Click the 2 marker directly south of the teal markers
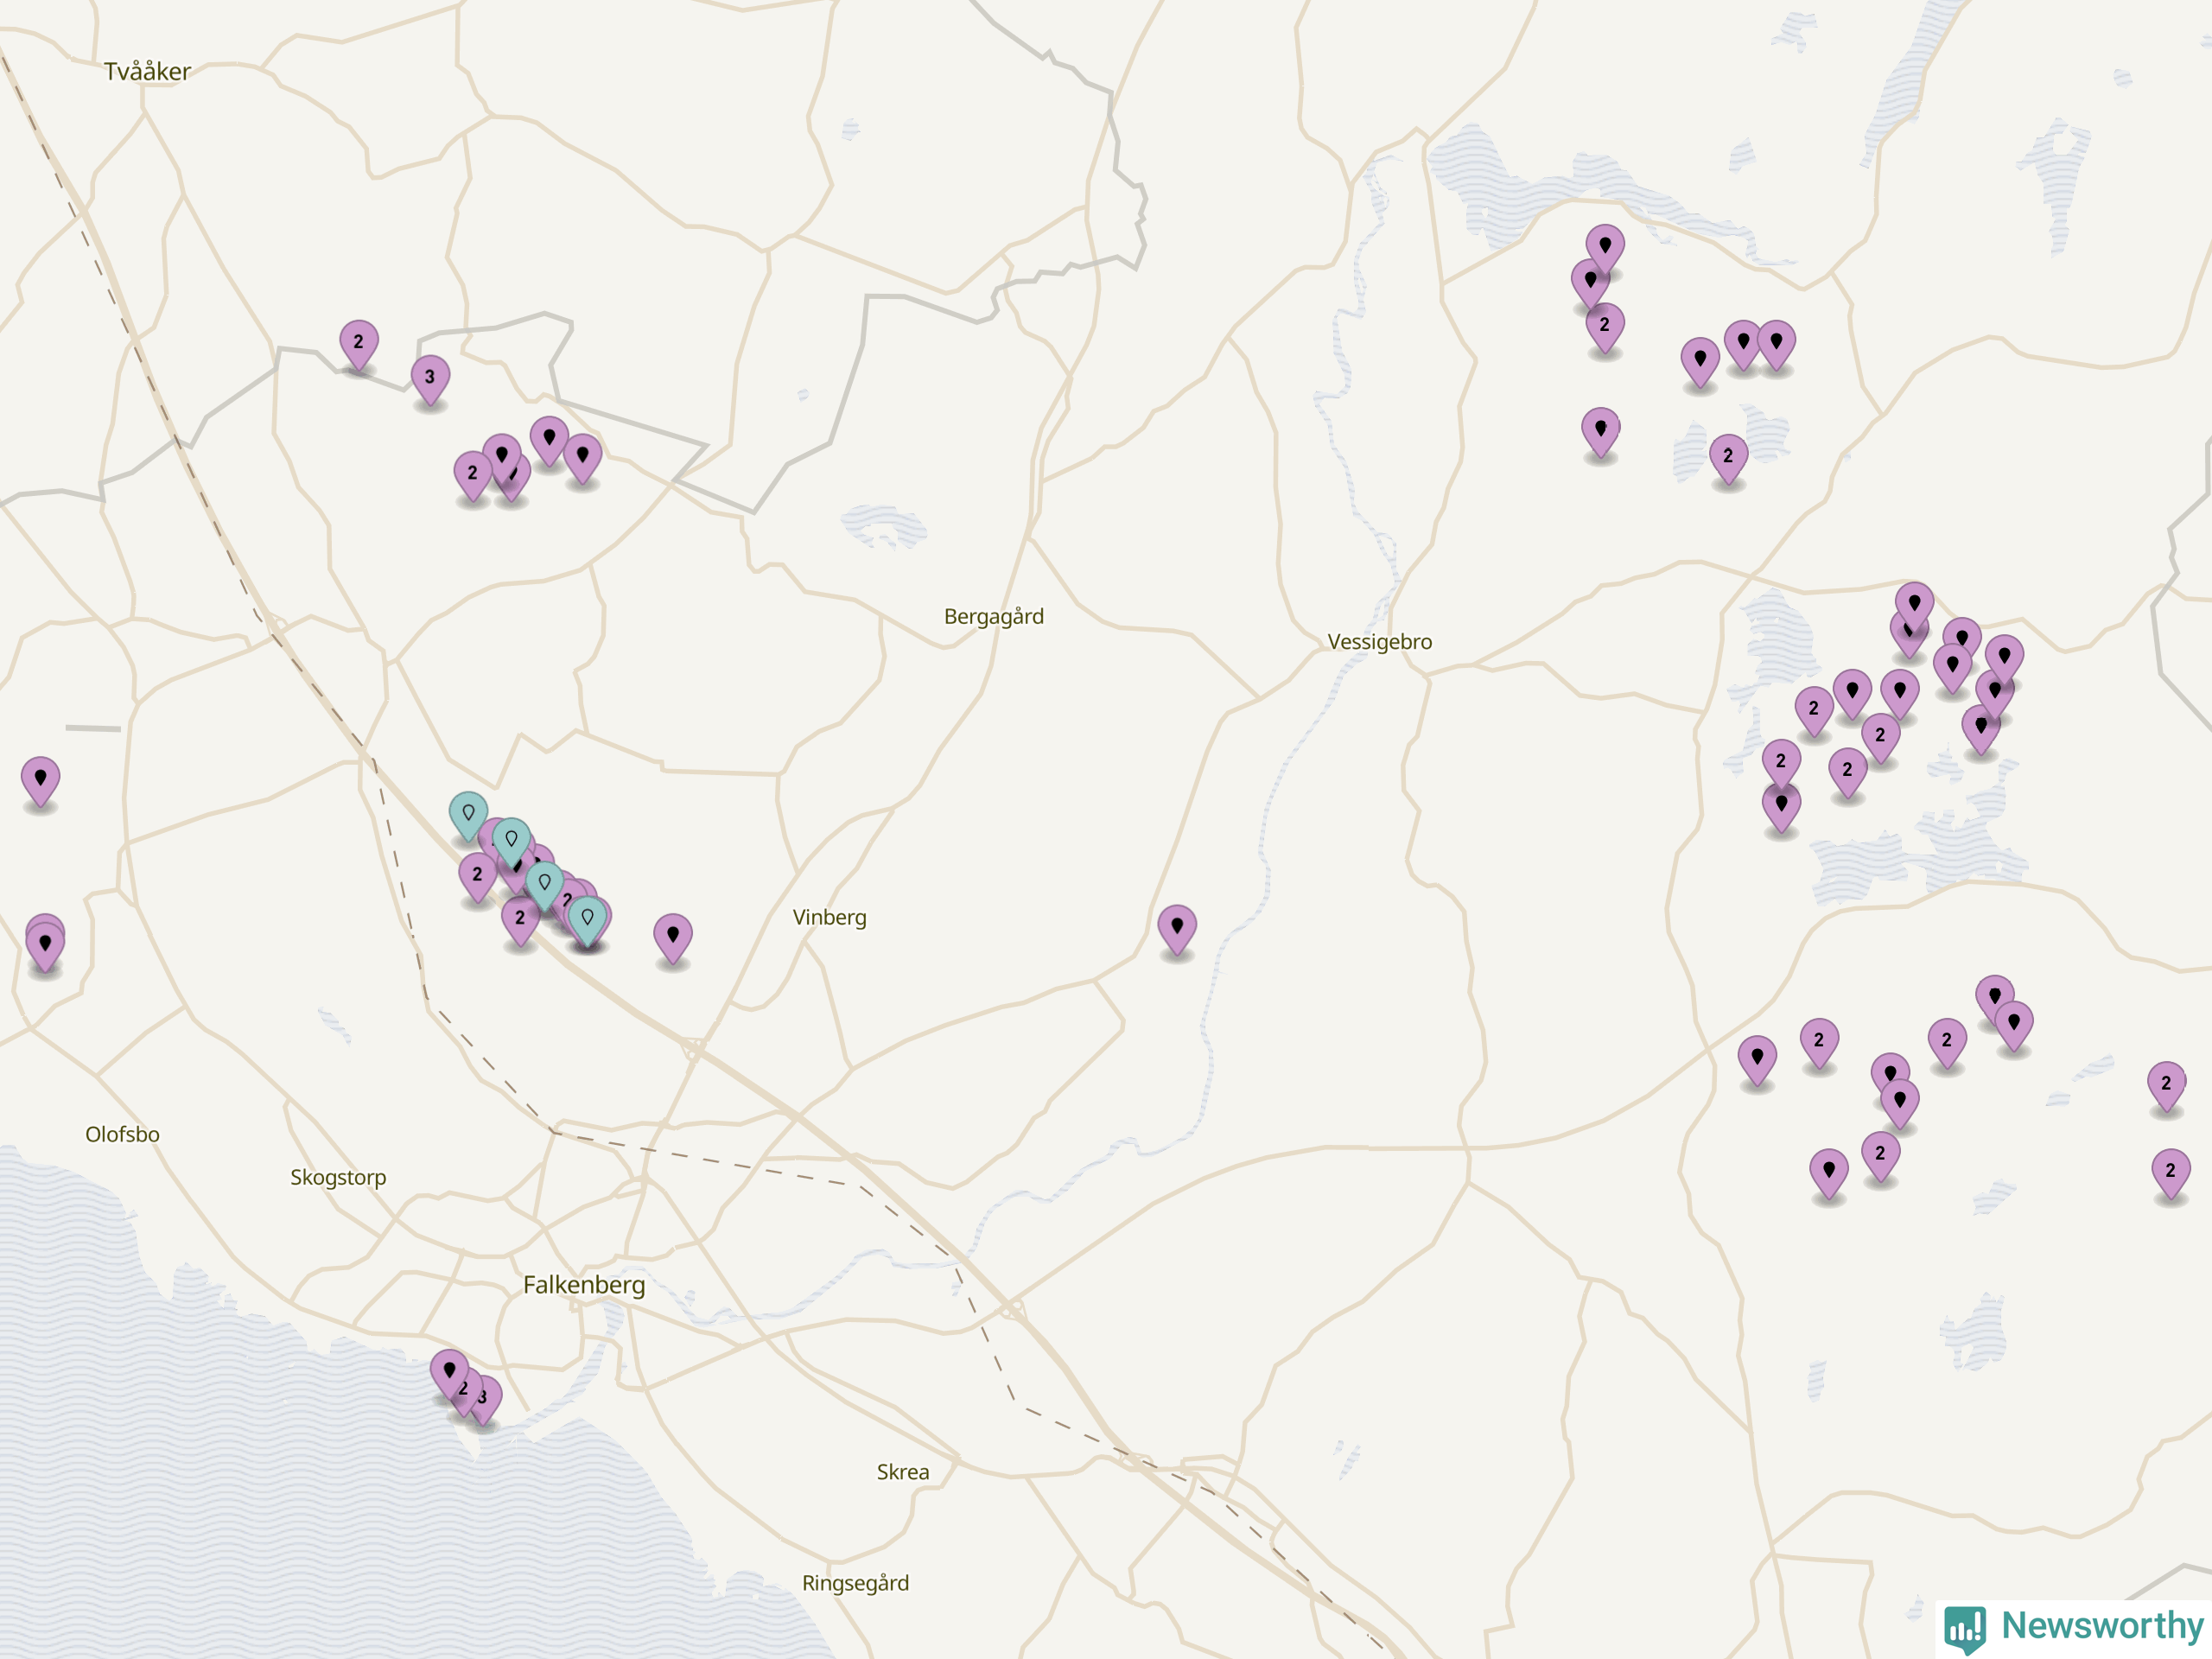This screenshot has height=1659, width=2212. click(520, 921)
